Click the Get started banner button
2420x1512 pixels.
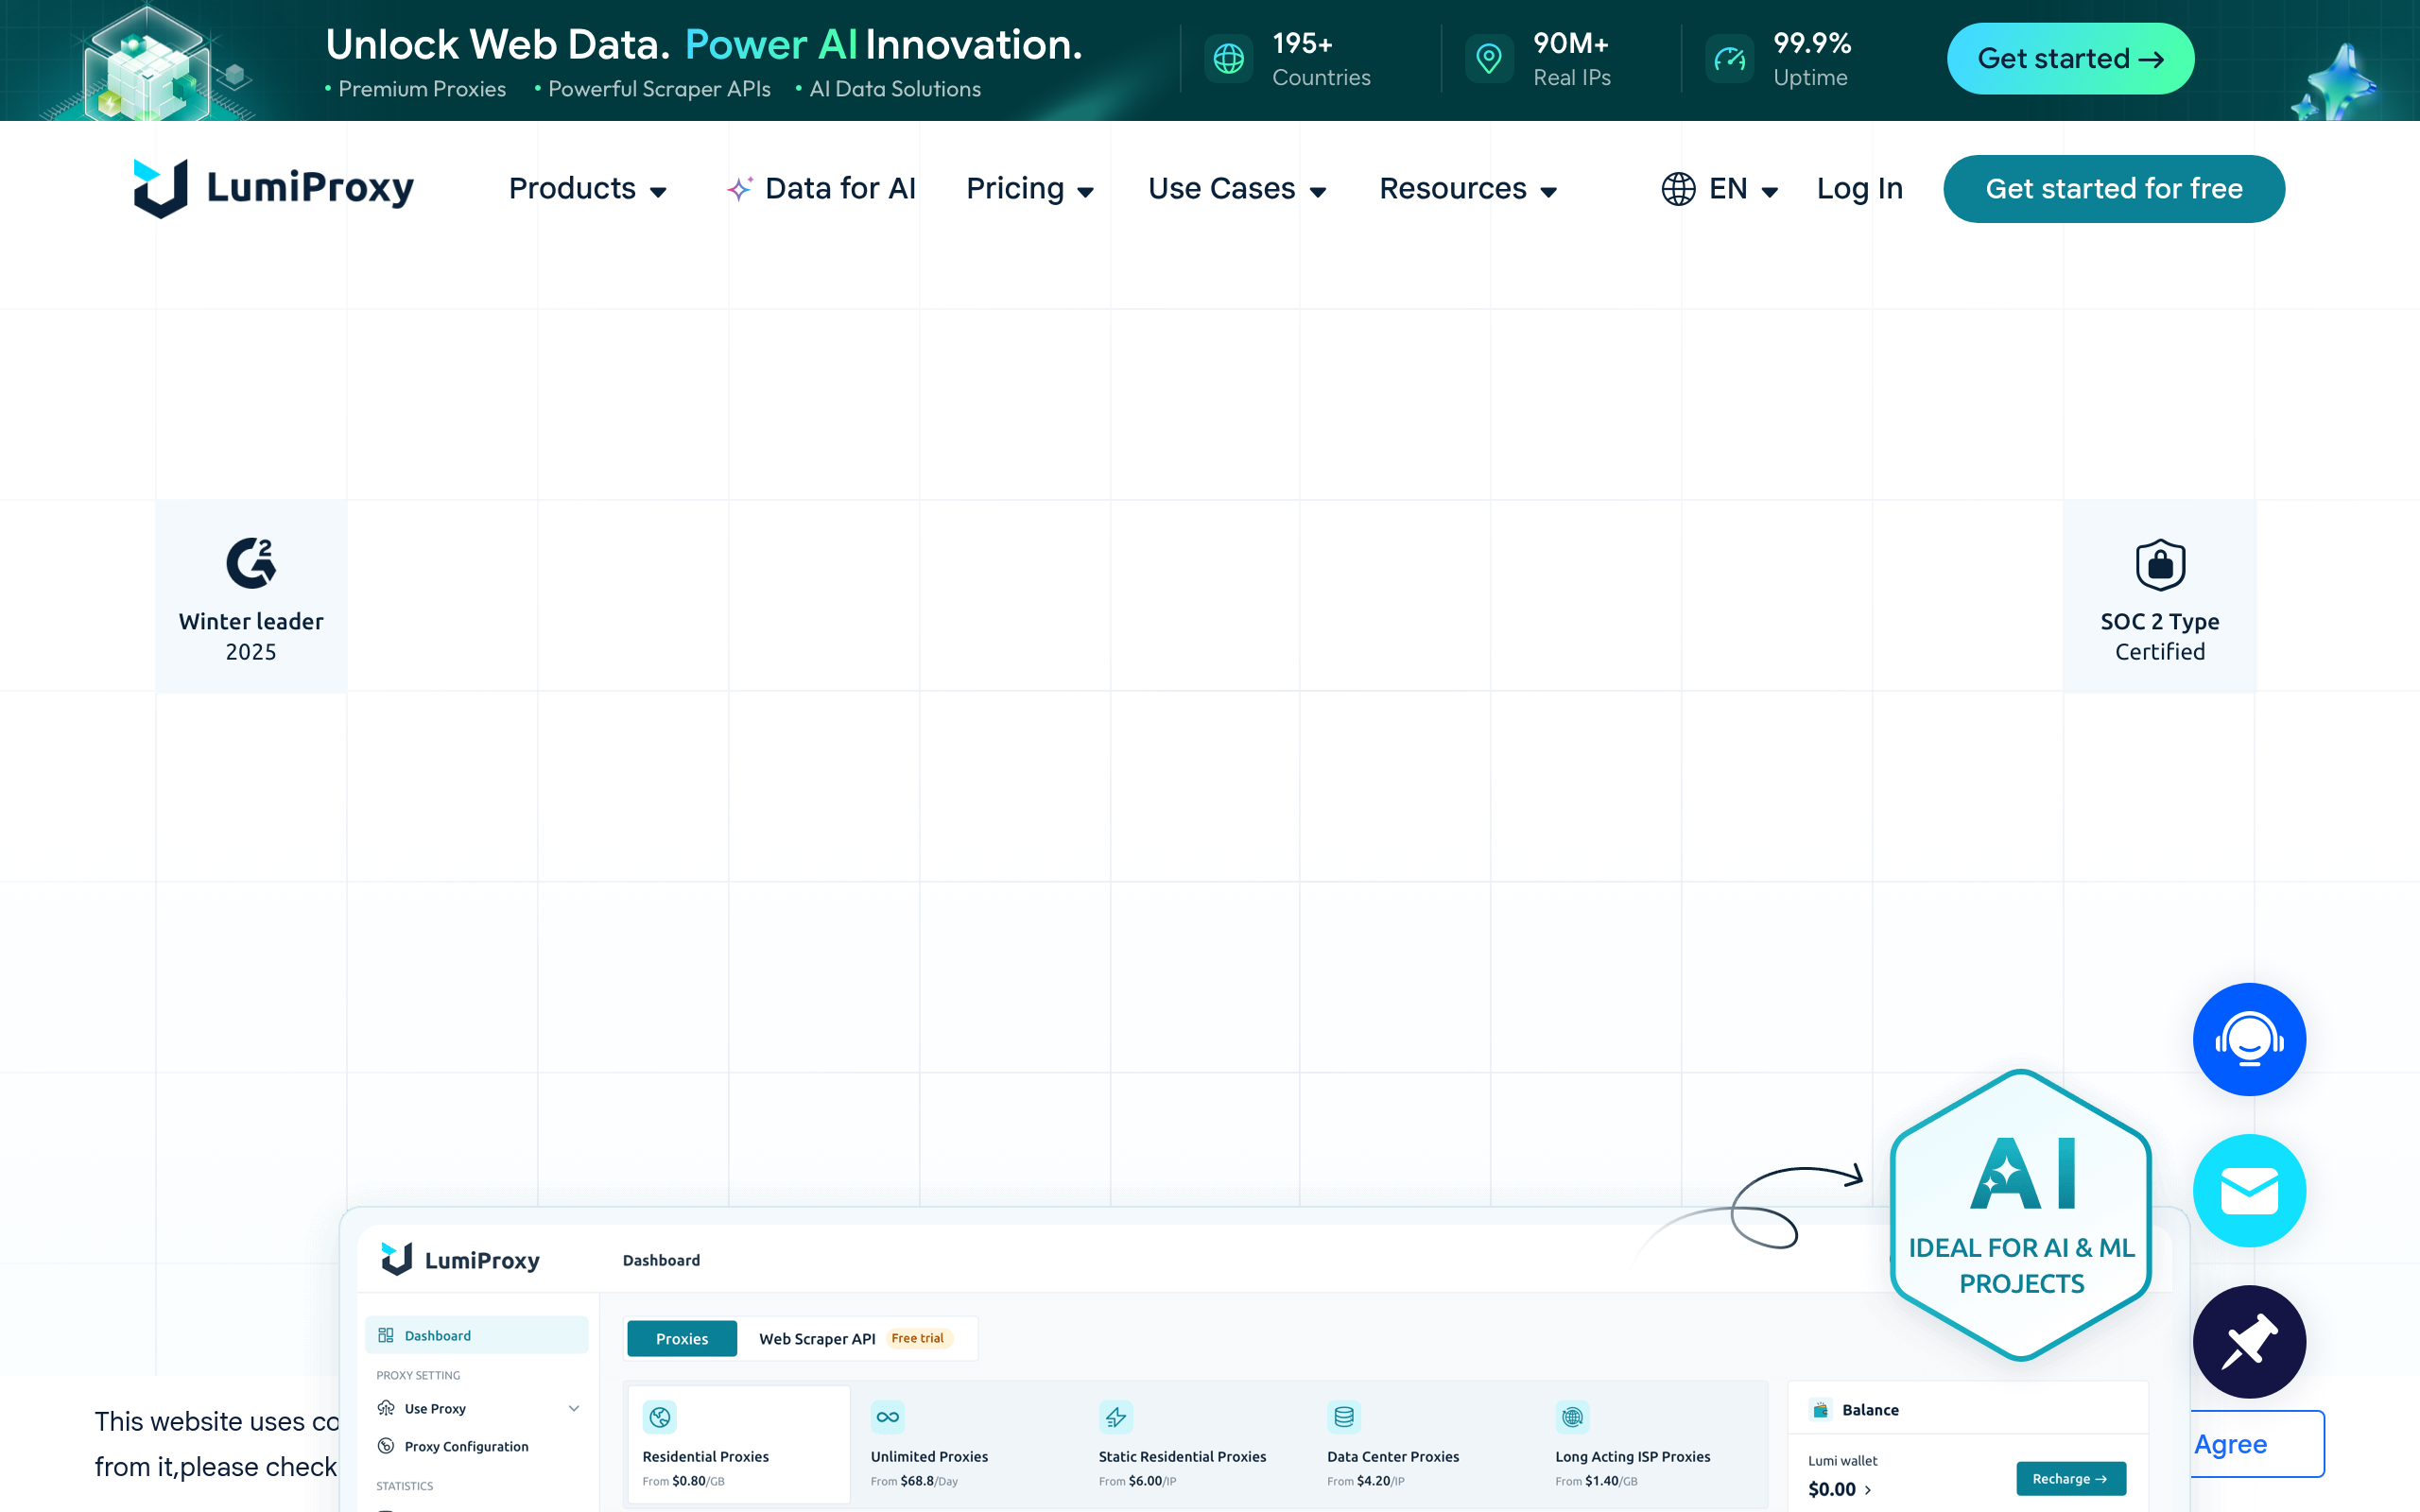click(2070, 59)
